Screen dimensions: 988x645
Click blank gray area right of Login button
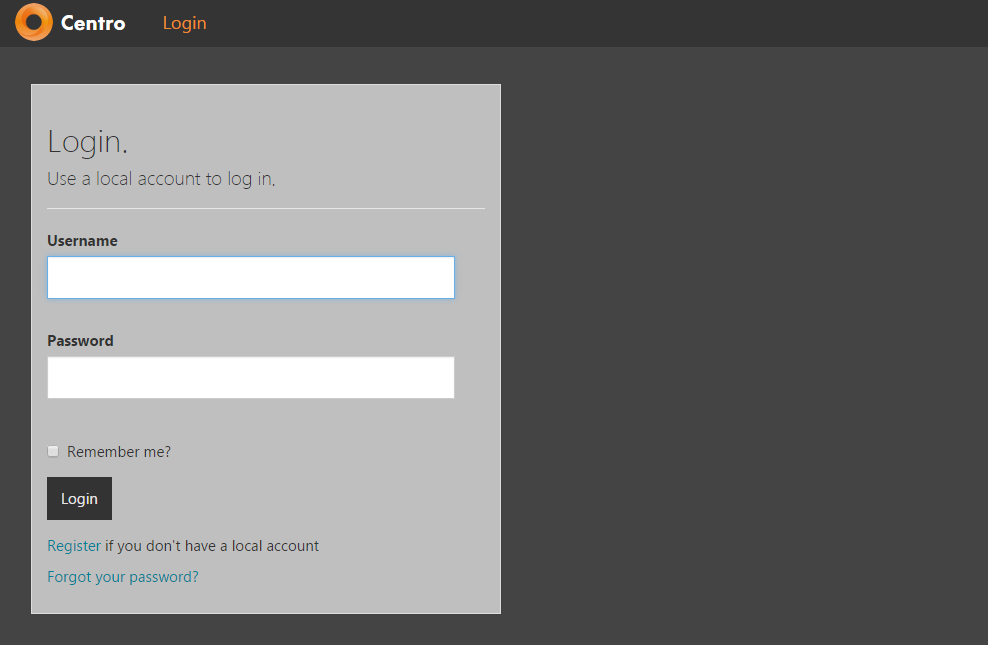point(300,498)
